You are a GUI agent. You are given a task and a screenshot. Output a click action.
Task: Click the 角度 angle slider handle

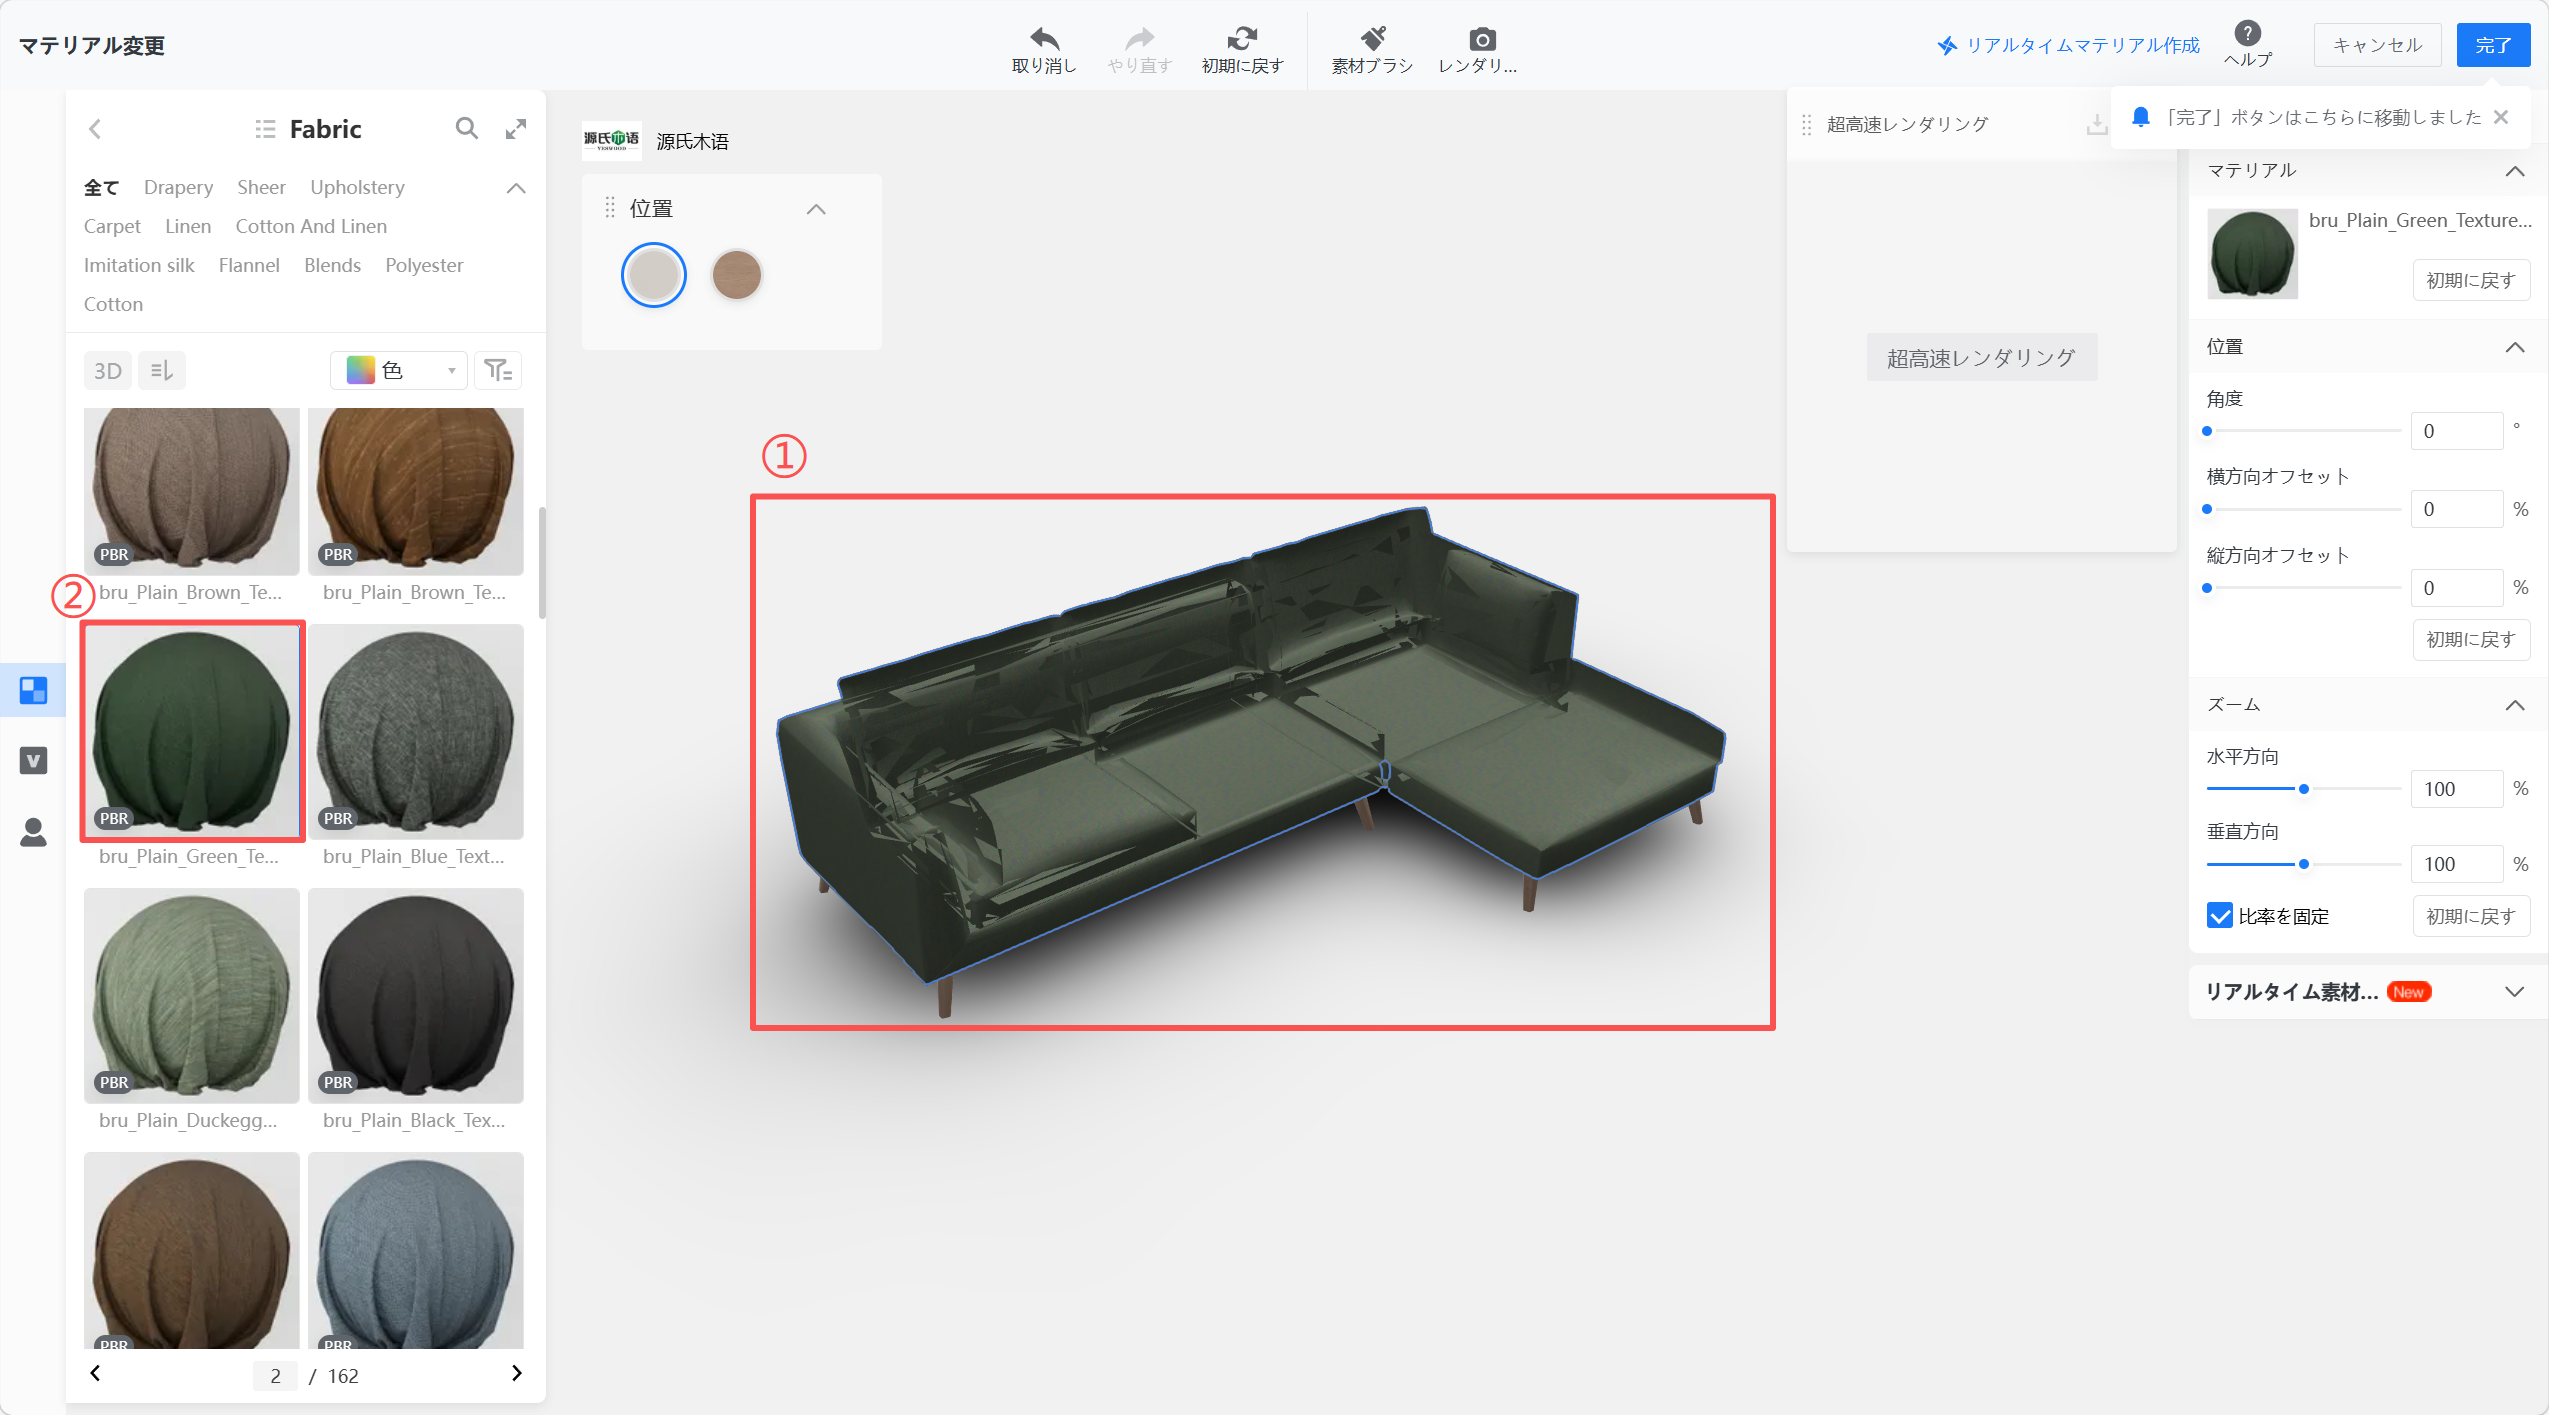(2207, 431)
